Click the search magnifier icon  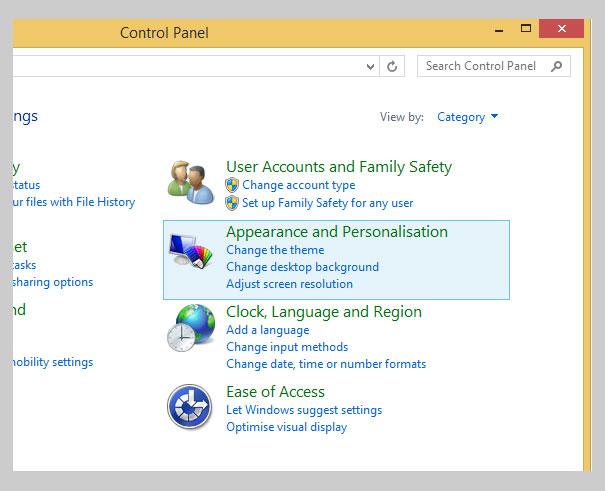click(556, 66)
